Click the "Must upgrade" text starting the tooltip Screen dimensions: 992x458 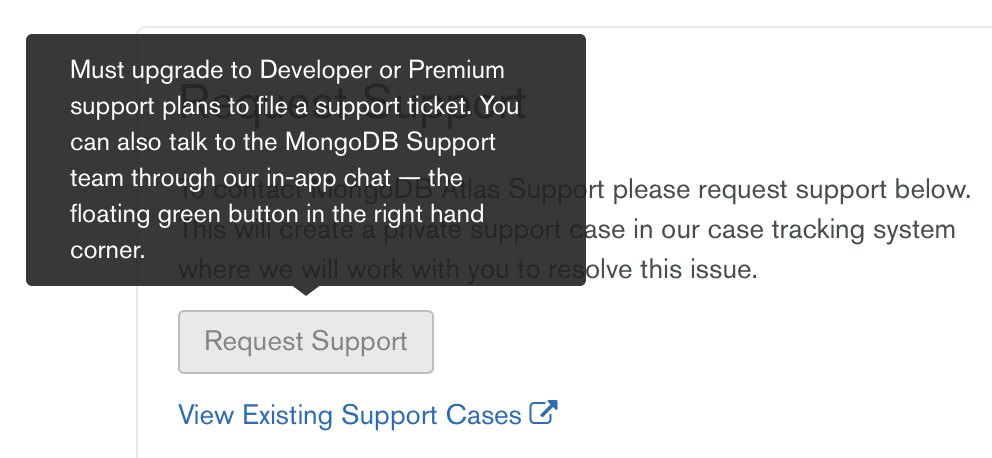click(130, 71)
